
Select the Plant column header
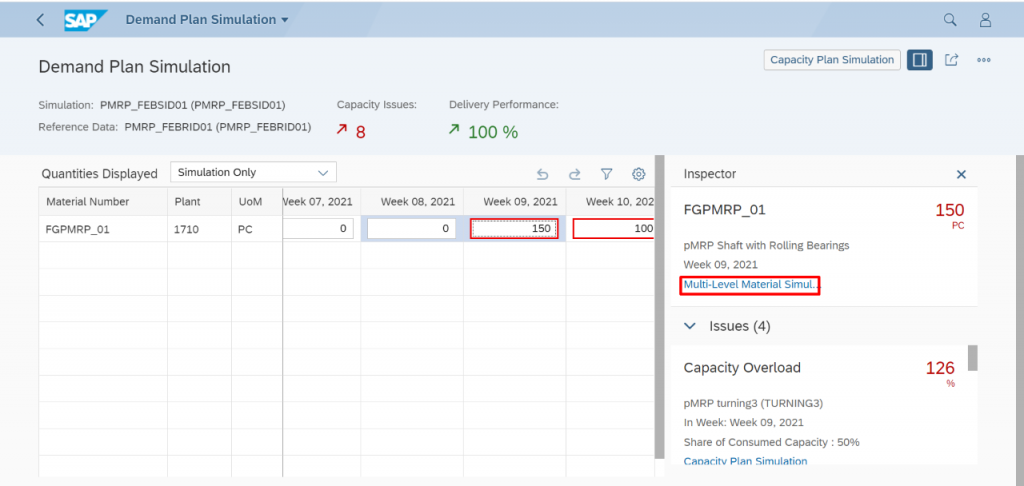[x=200, y=202]
